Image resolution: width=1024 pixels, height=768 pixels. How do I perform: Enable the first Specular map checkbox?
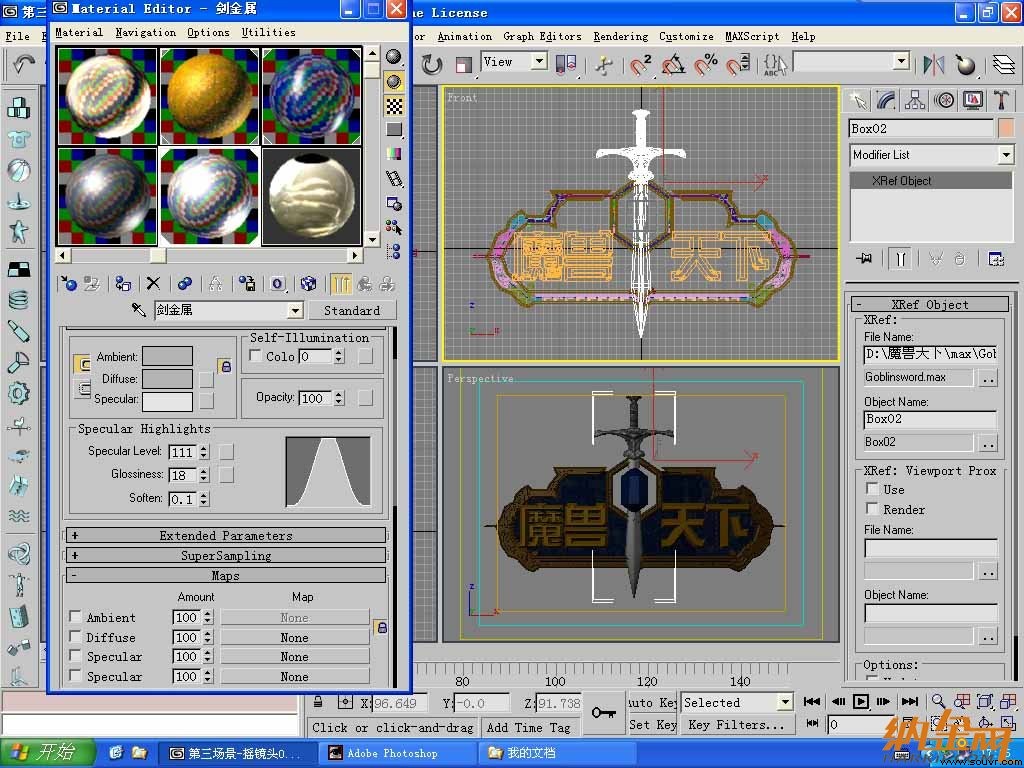click(x=75, y=656)
